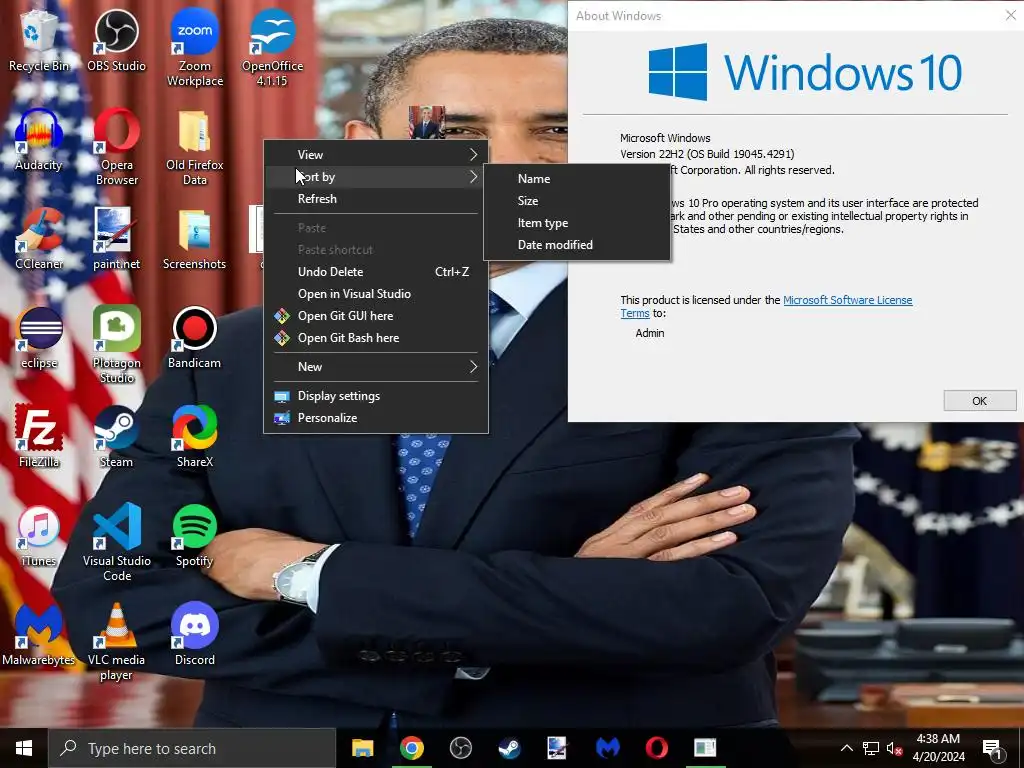Select the Steam desktop shortcut
The image size is (1024, 768).
[116, 436]
